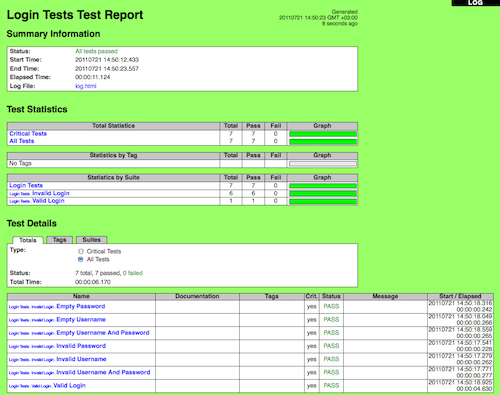Click the 'Login Tests Test Report' title
The height and width of the screenshot is (395, 500).
point(75,15)
